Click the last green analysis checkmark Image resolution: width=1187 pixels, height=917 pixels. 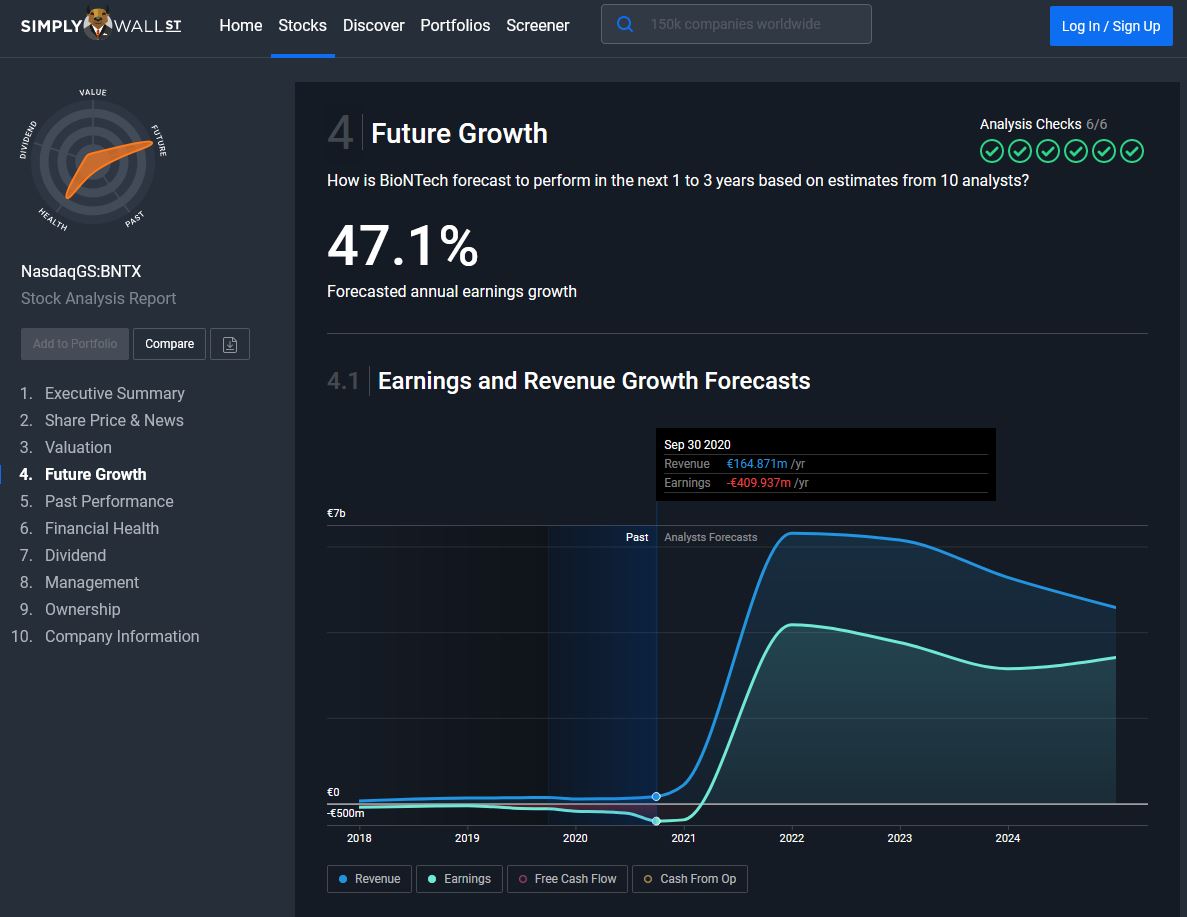coord(1131,151)
